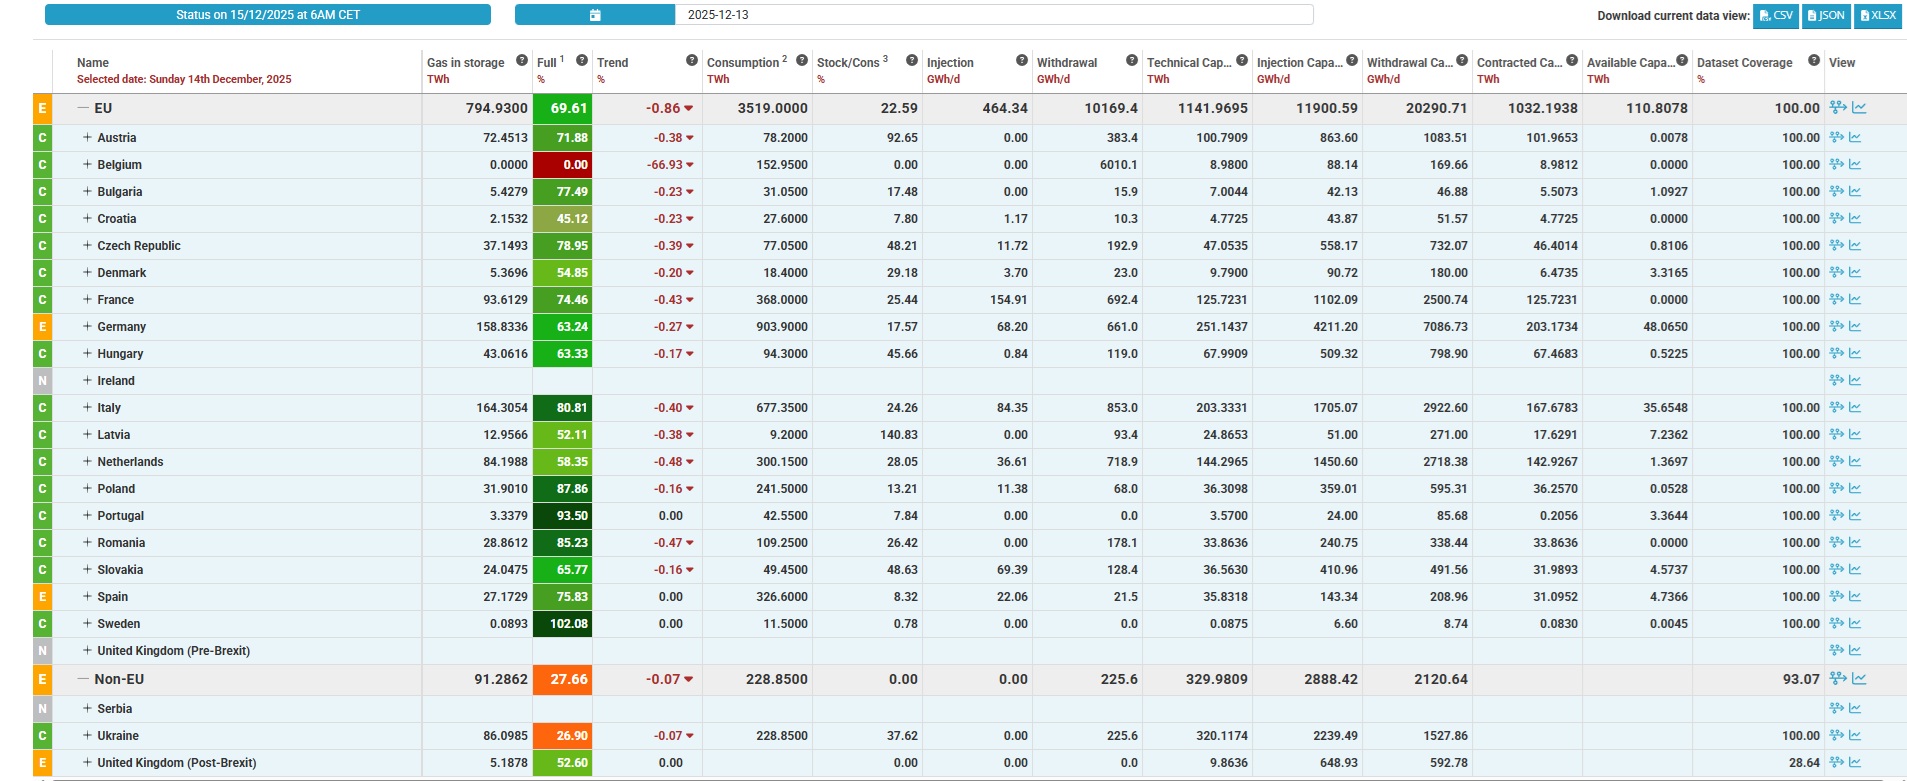This screenshot has height=781, width=1907.
Task: Show the help tooltip for Gas in storage
Action: click(x=521, y=60)
